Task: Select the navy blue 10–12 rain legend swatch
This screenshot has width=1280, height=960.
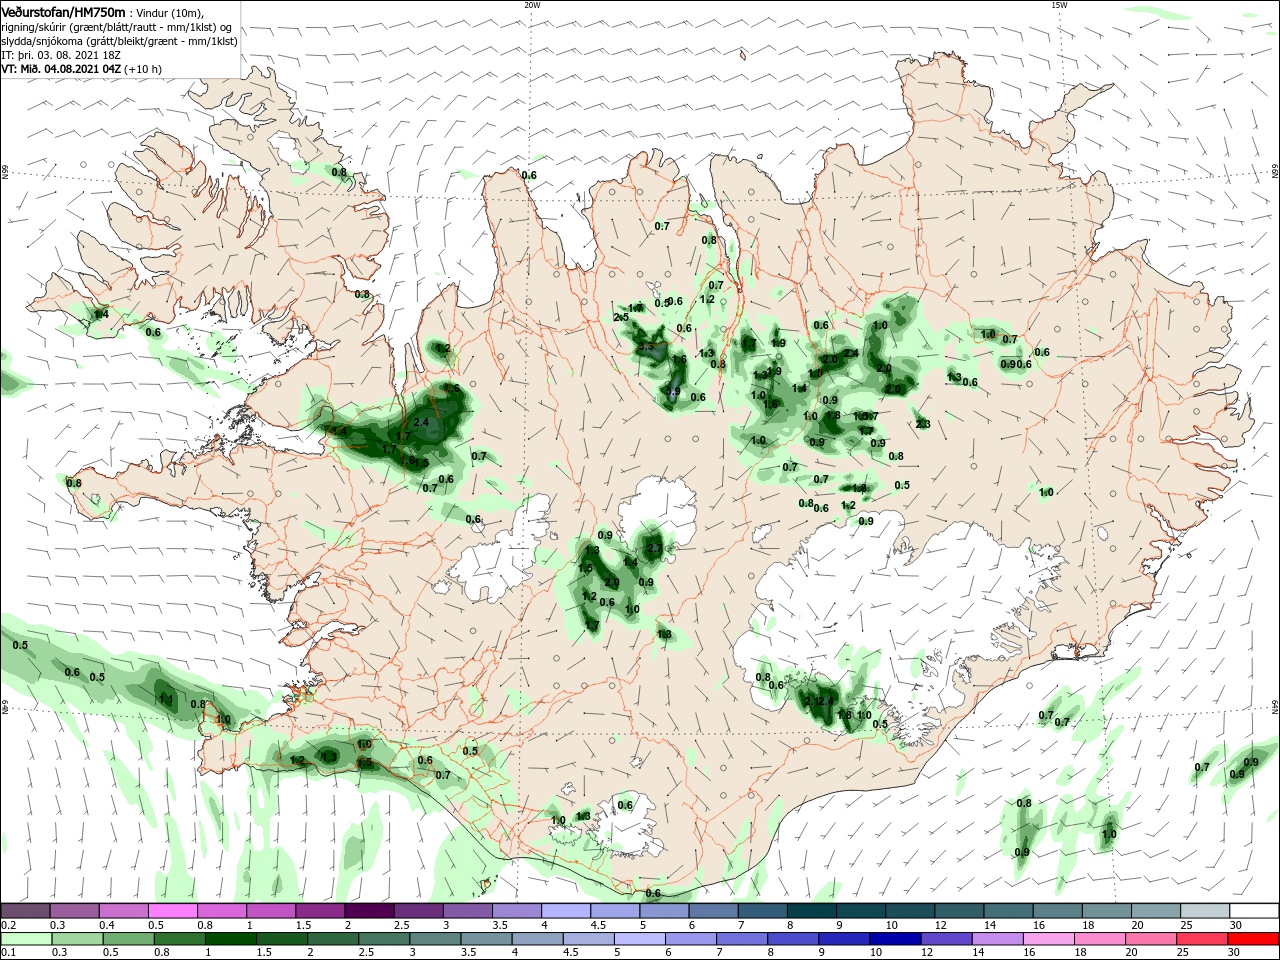Action: point(898,939)
